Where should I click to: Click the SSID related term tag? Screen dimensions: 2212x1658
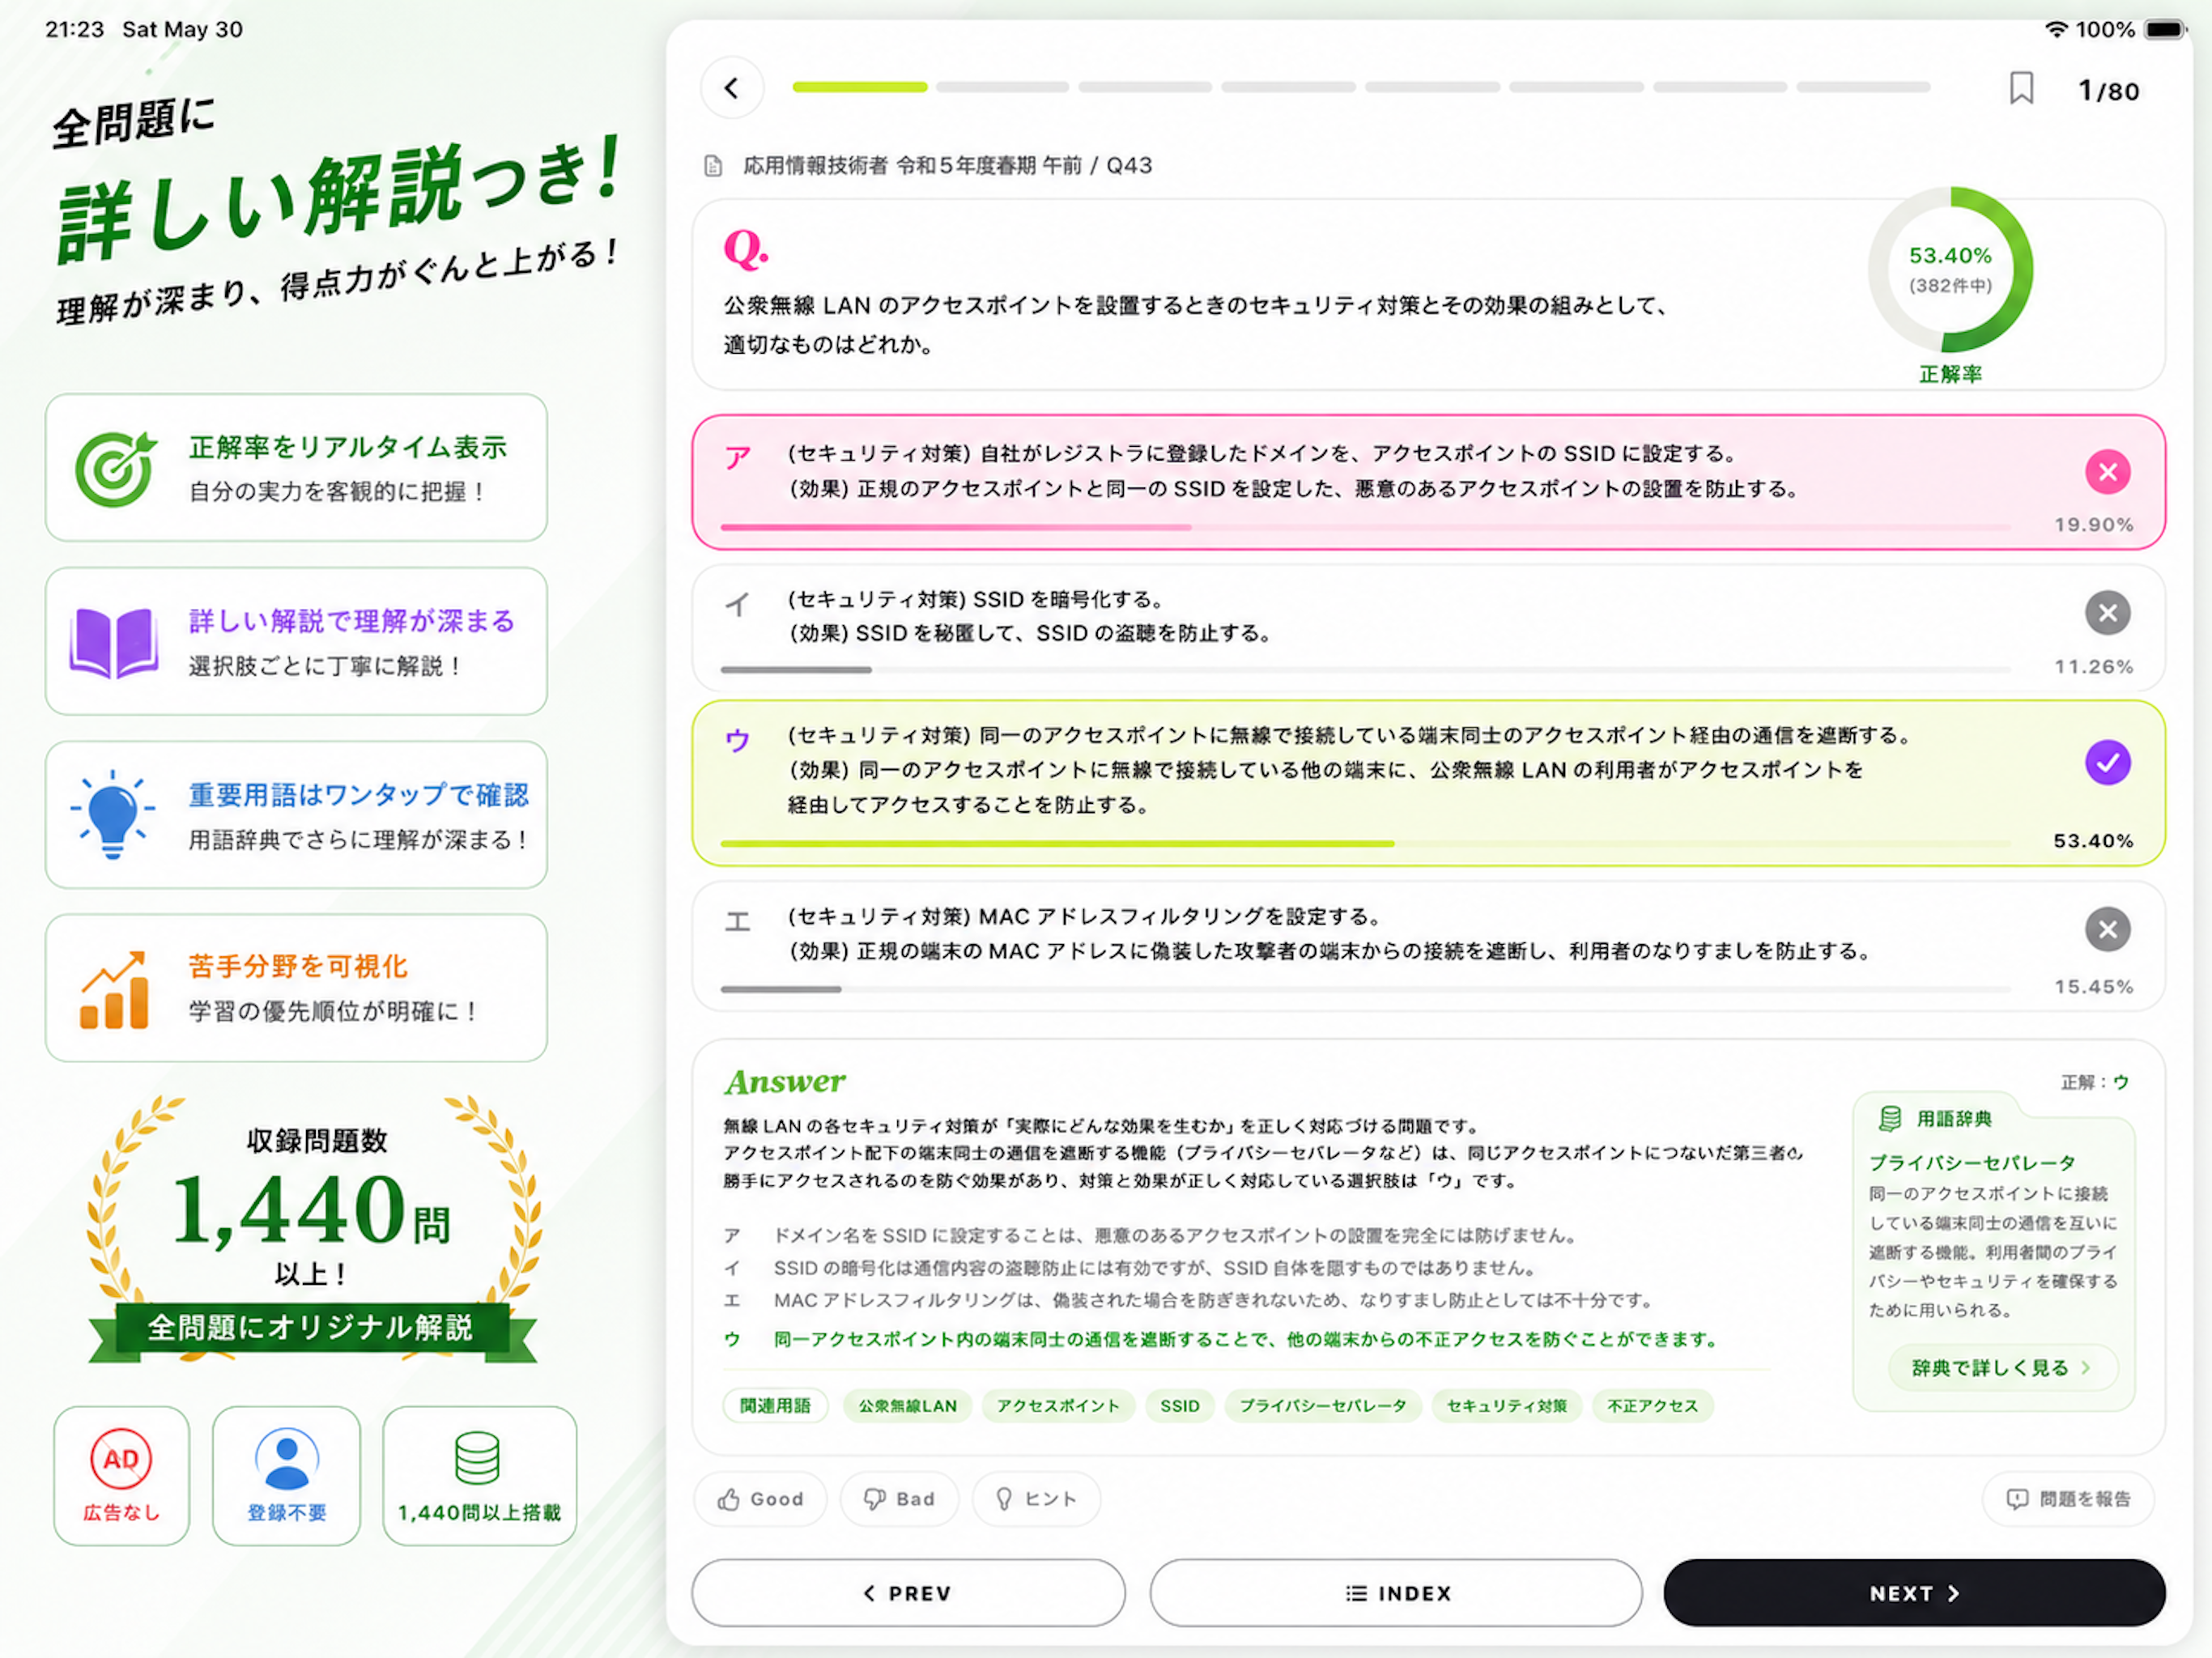pos(1180,1406)
